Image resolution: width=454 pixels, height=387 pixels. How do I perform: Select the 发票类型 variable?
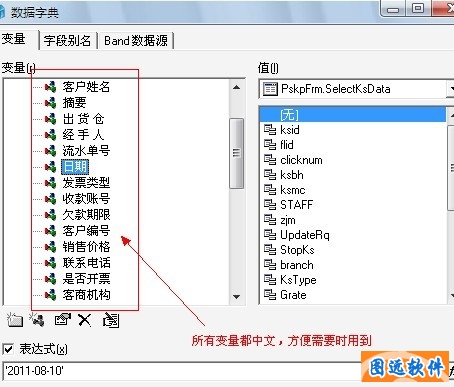[x=86, y=183]
